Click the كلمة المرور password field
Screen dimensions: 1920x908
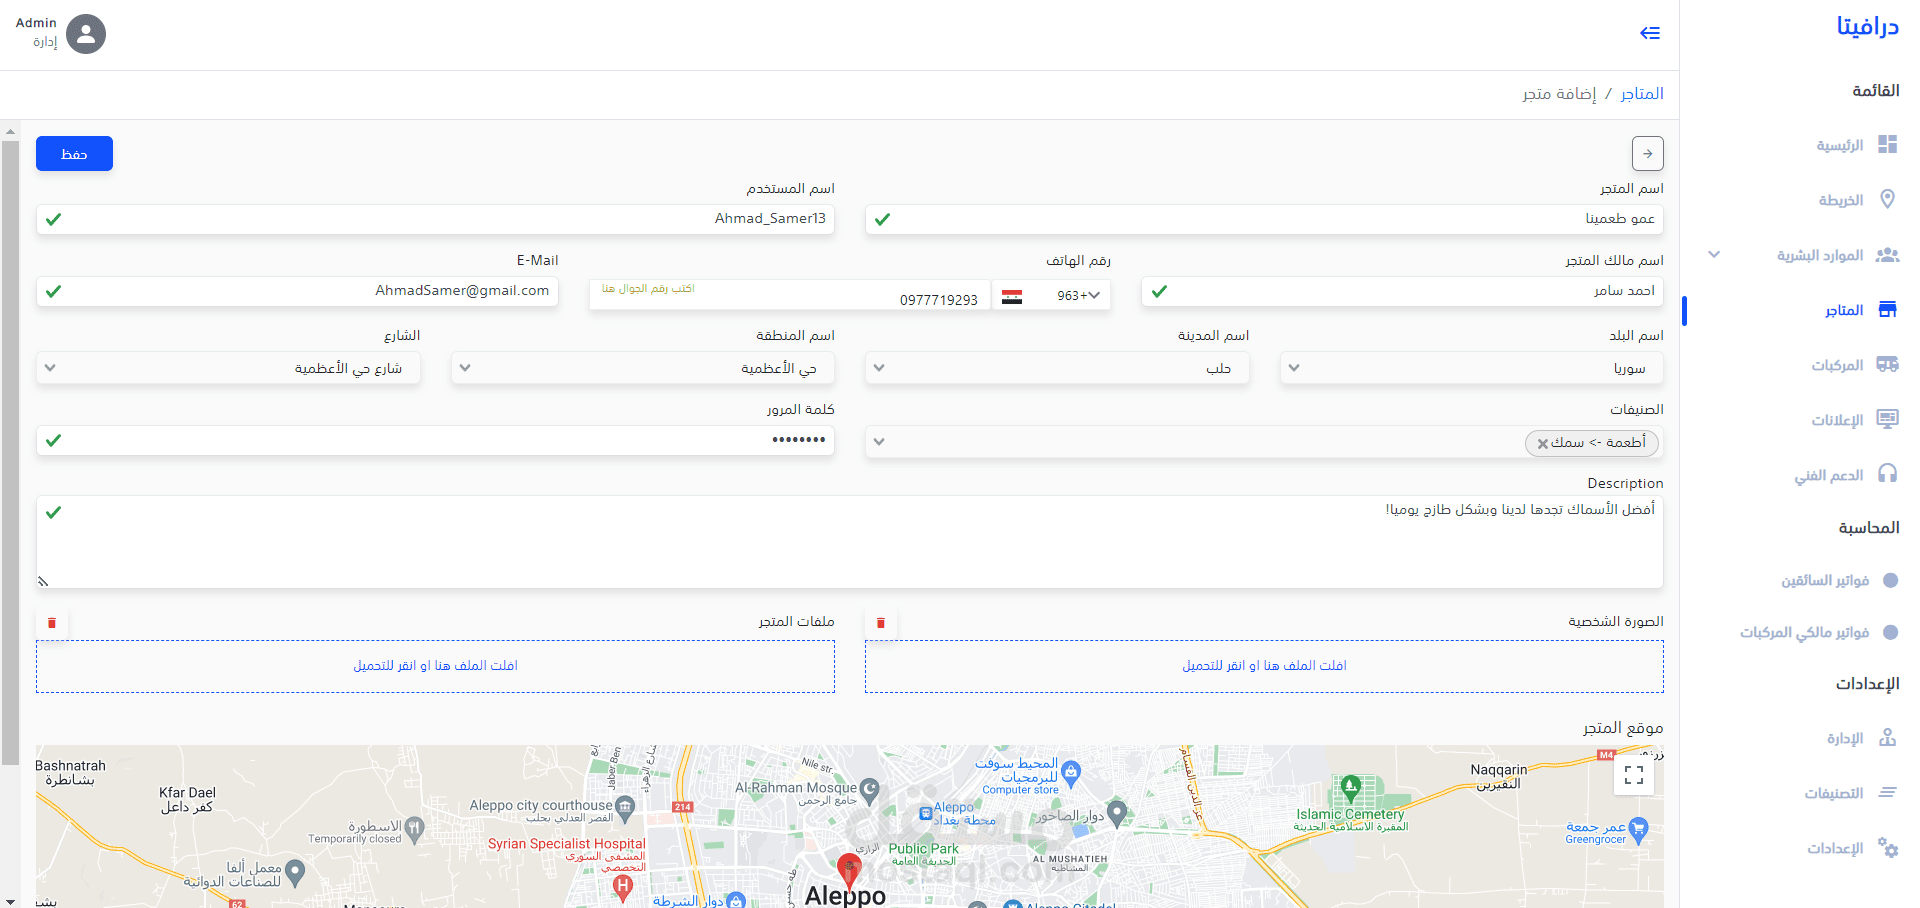tap(435, 441)
